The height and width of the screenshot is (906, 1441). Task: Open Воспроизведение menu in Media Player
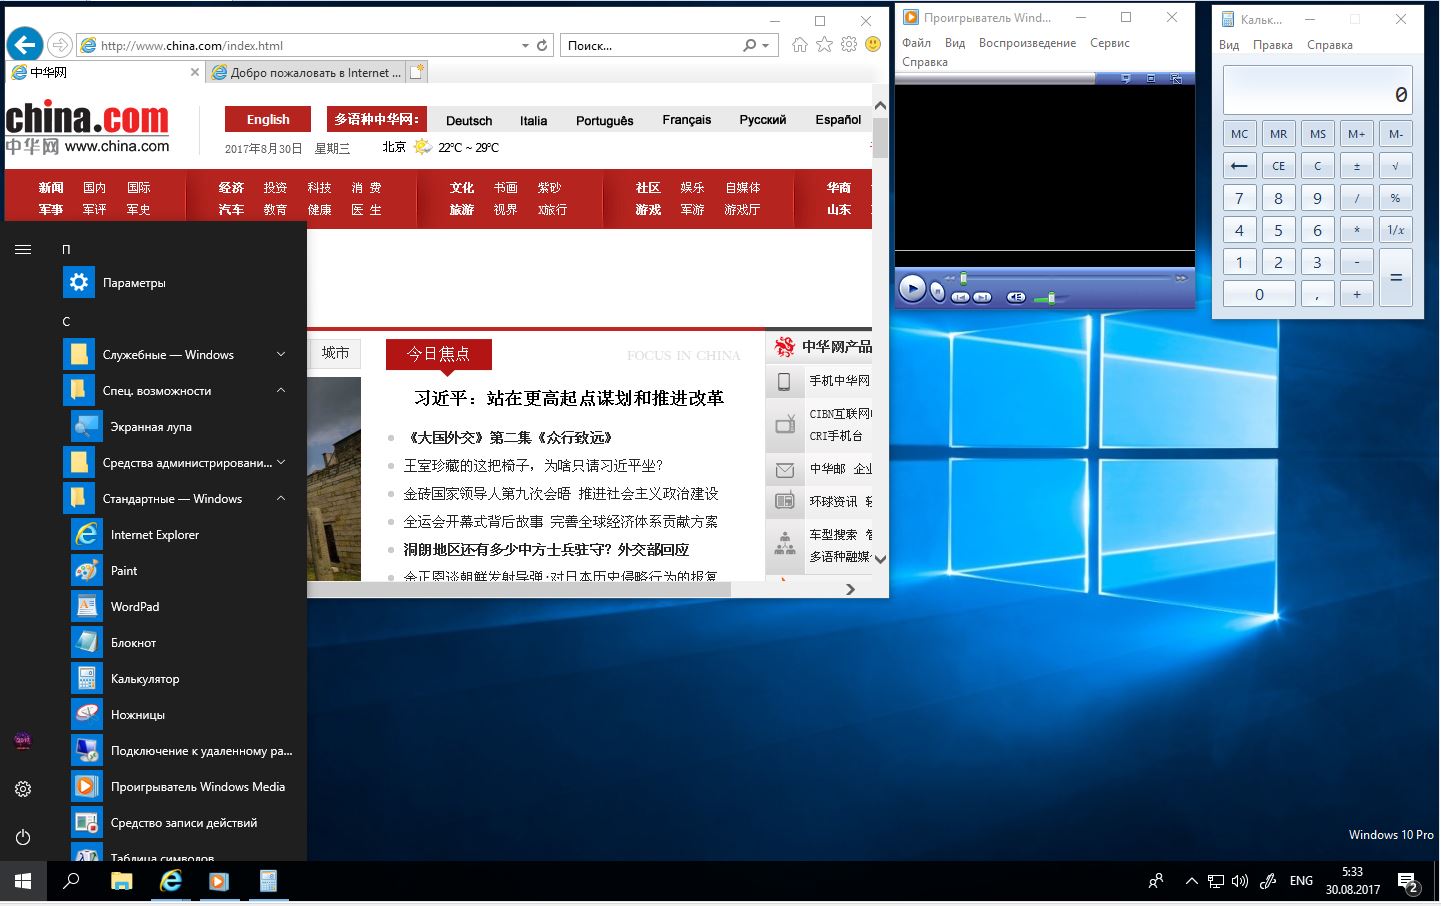click(x=1027, y=43)
